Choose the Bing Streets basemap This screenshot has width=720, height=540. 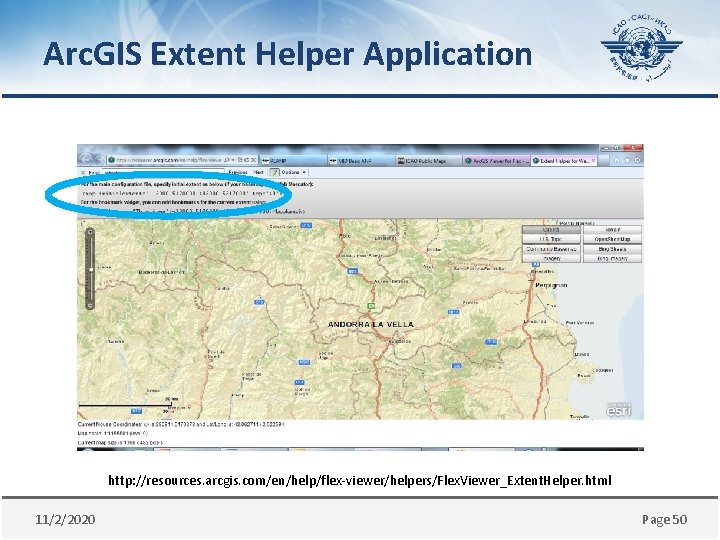point(612,249)
